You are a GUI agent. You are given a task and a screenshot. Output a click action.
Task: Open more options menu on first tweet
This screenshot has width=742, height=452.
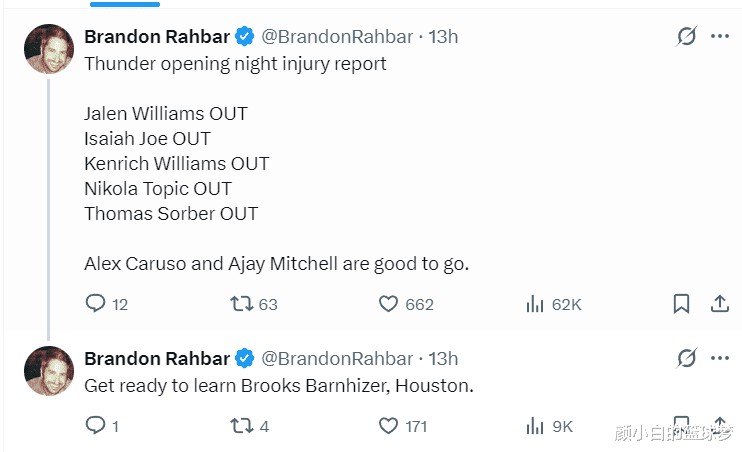click(x=720, y=37)
